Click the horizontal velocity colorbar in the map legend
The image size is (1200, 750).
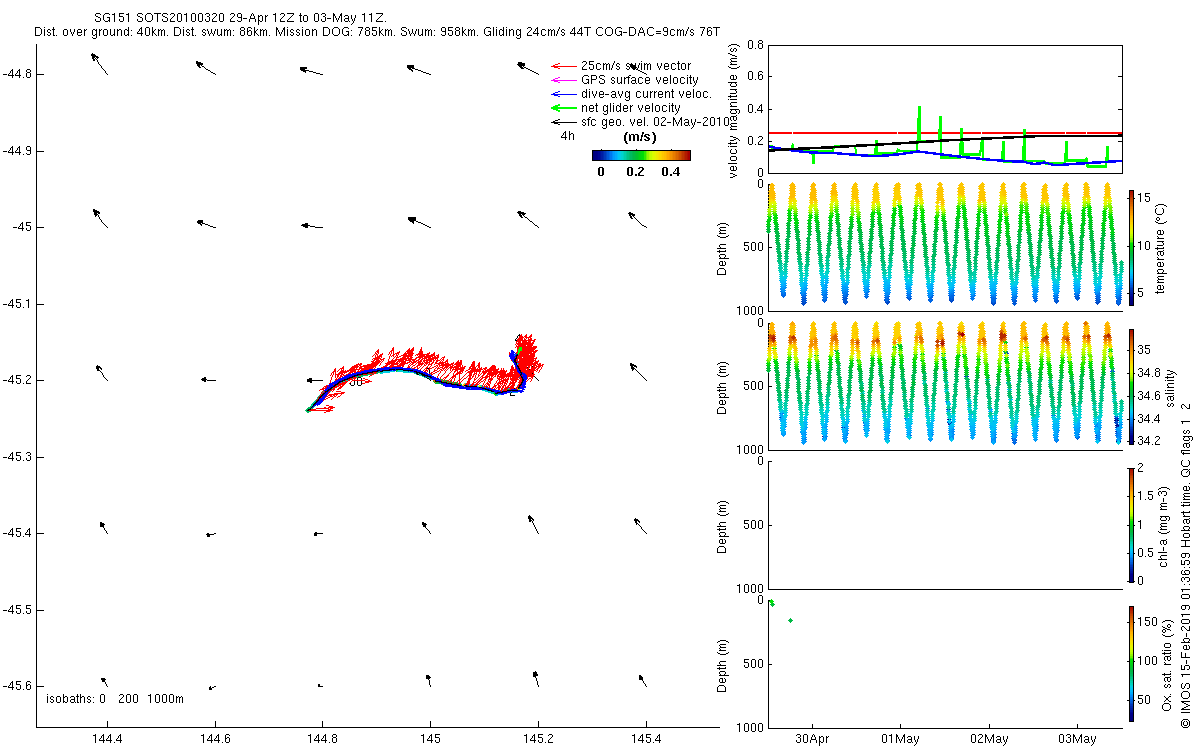641,155
